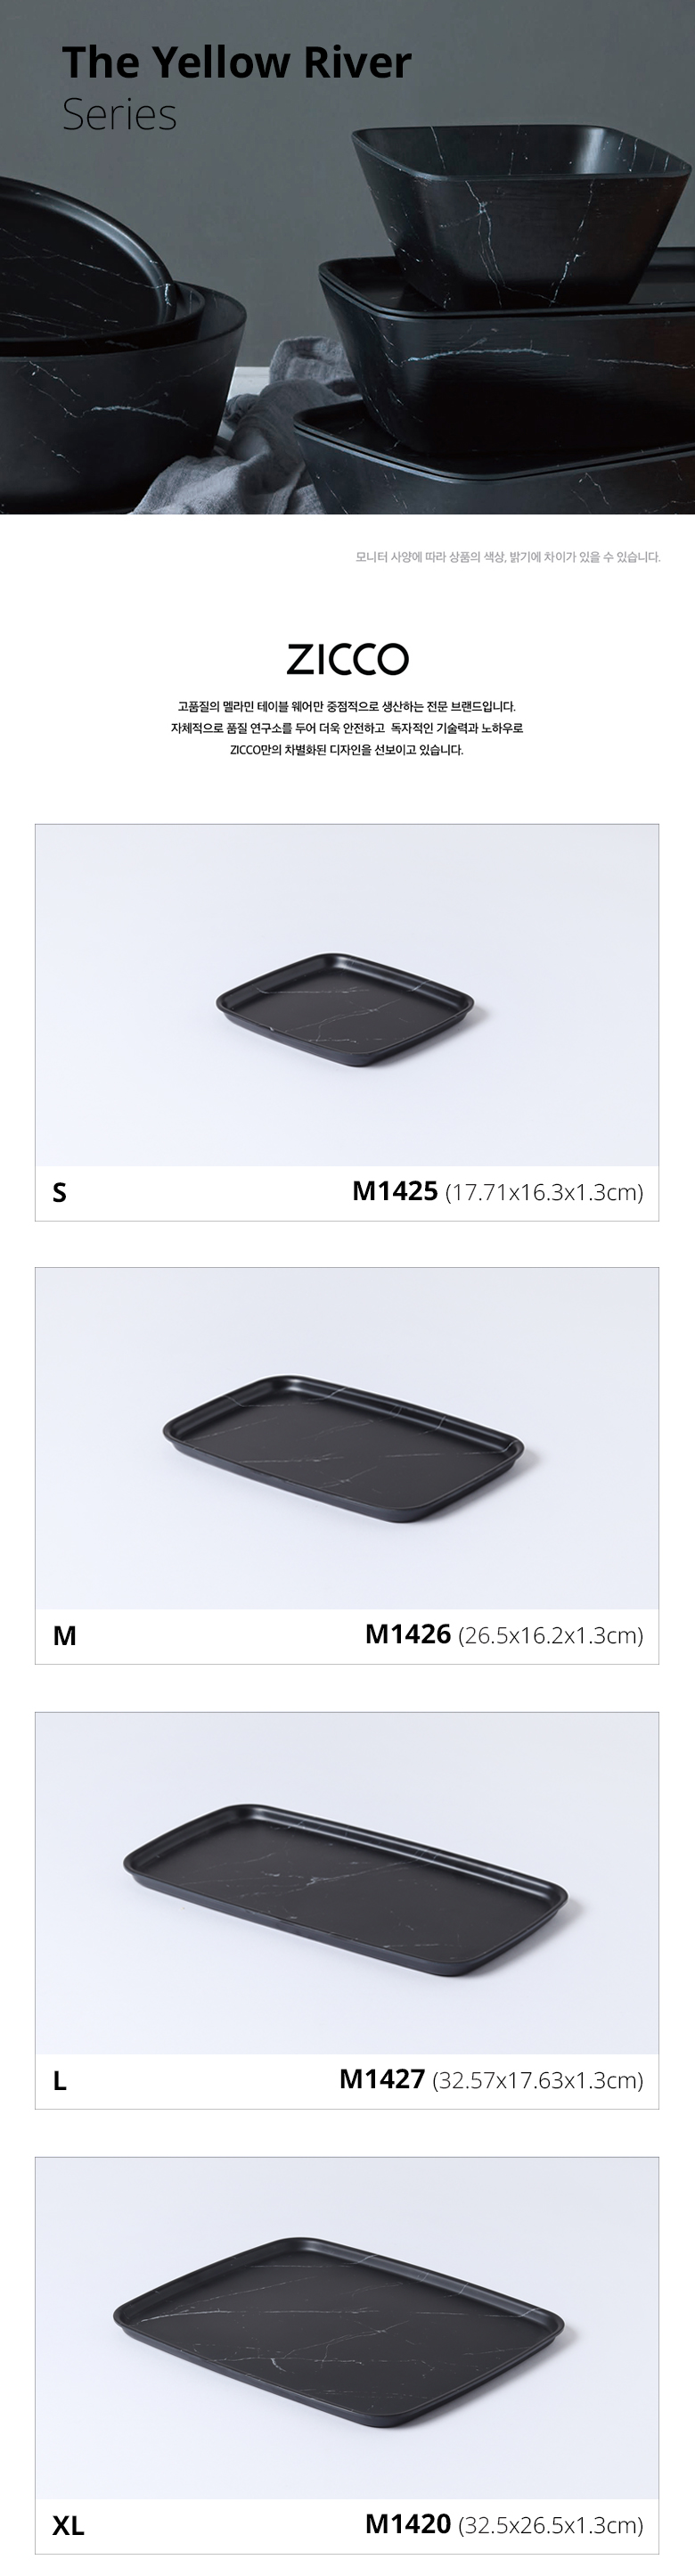Click the M1425 model code

coord(395,1191)
